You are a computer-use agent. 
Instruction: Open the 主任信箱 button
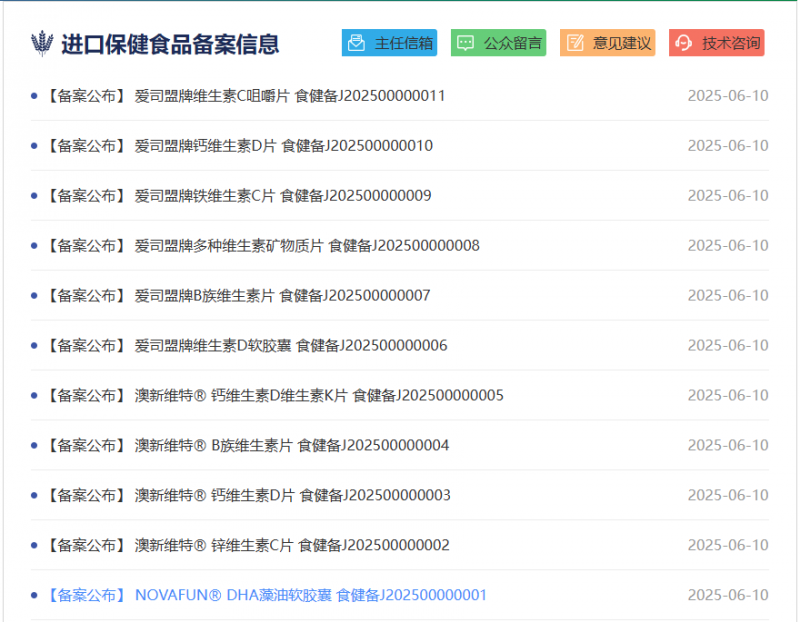click(x=389, y=43)
